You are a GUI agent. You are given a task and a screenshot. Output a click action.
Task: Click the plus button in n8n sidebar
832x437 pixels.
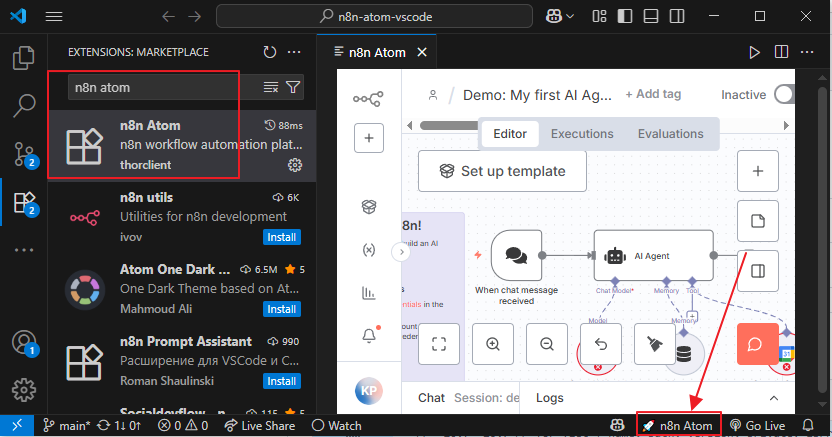[369, 138]
